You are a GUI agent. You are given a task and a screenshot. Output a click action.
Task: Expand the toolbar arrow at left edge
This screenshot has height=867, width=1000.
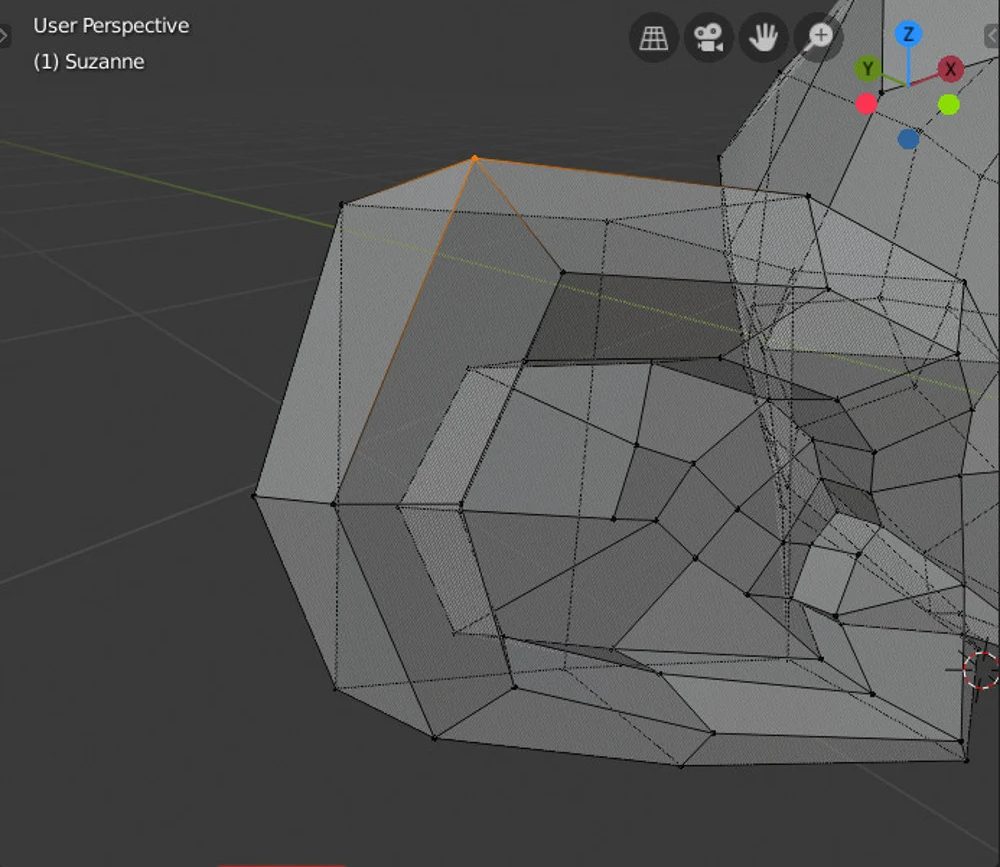coord(4,37)
